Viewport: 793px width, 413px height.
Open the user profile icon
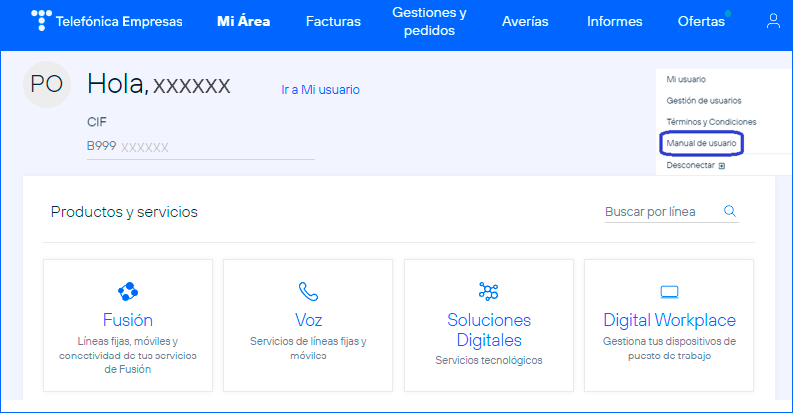pyautogui.click(x=772, y=21)
